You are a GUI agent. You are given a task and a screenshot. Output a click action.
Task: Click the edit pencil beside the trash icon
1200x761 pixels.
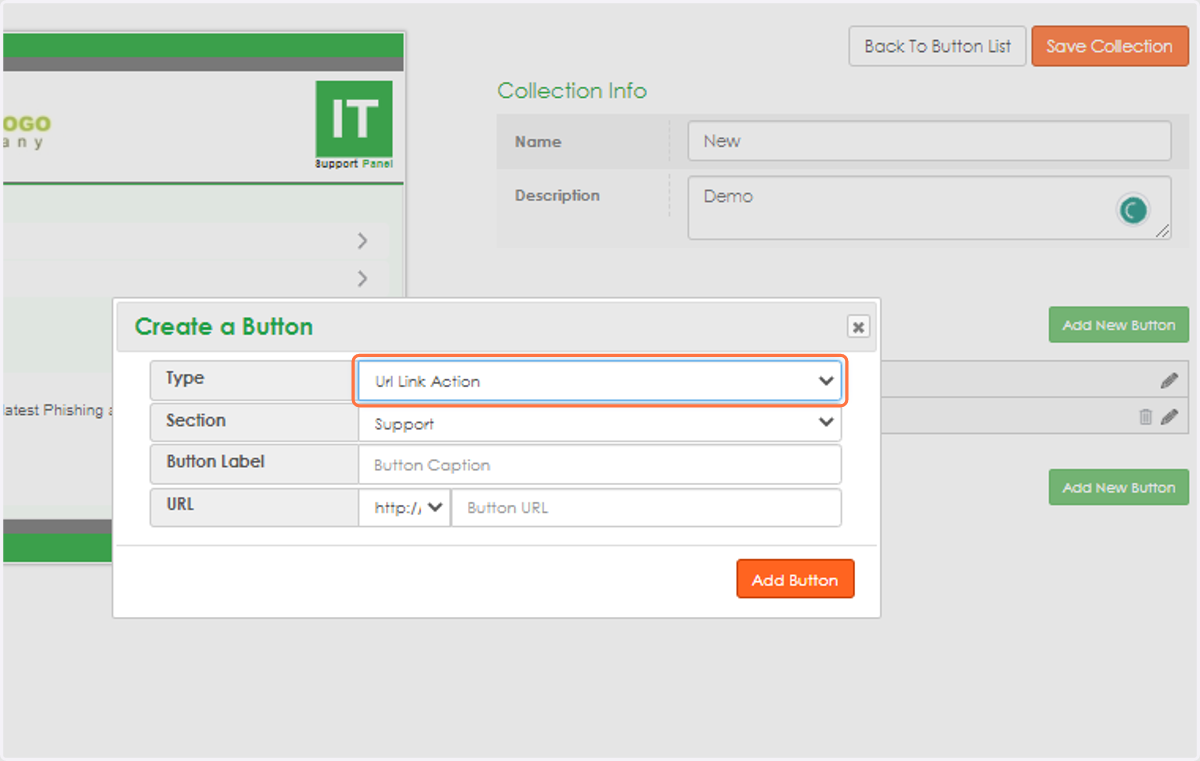[x=1169, y=417]
